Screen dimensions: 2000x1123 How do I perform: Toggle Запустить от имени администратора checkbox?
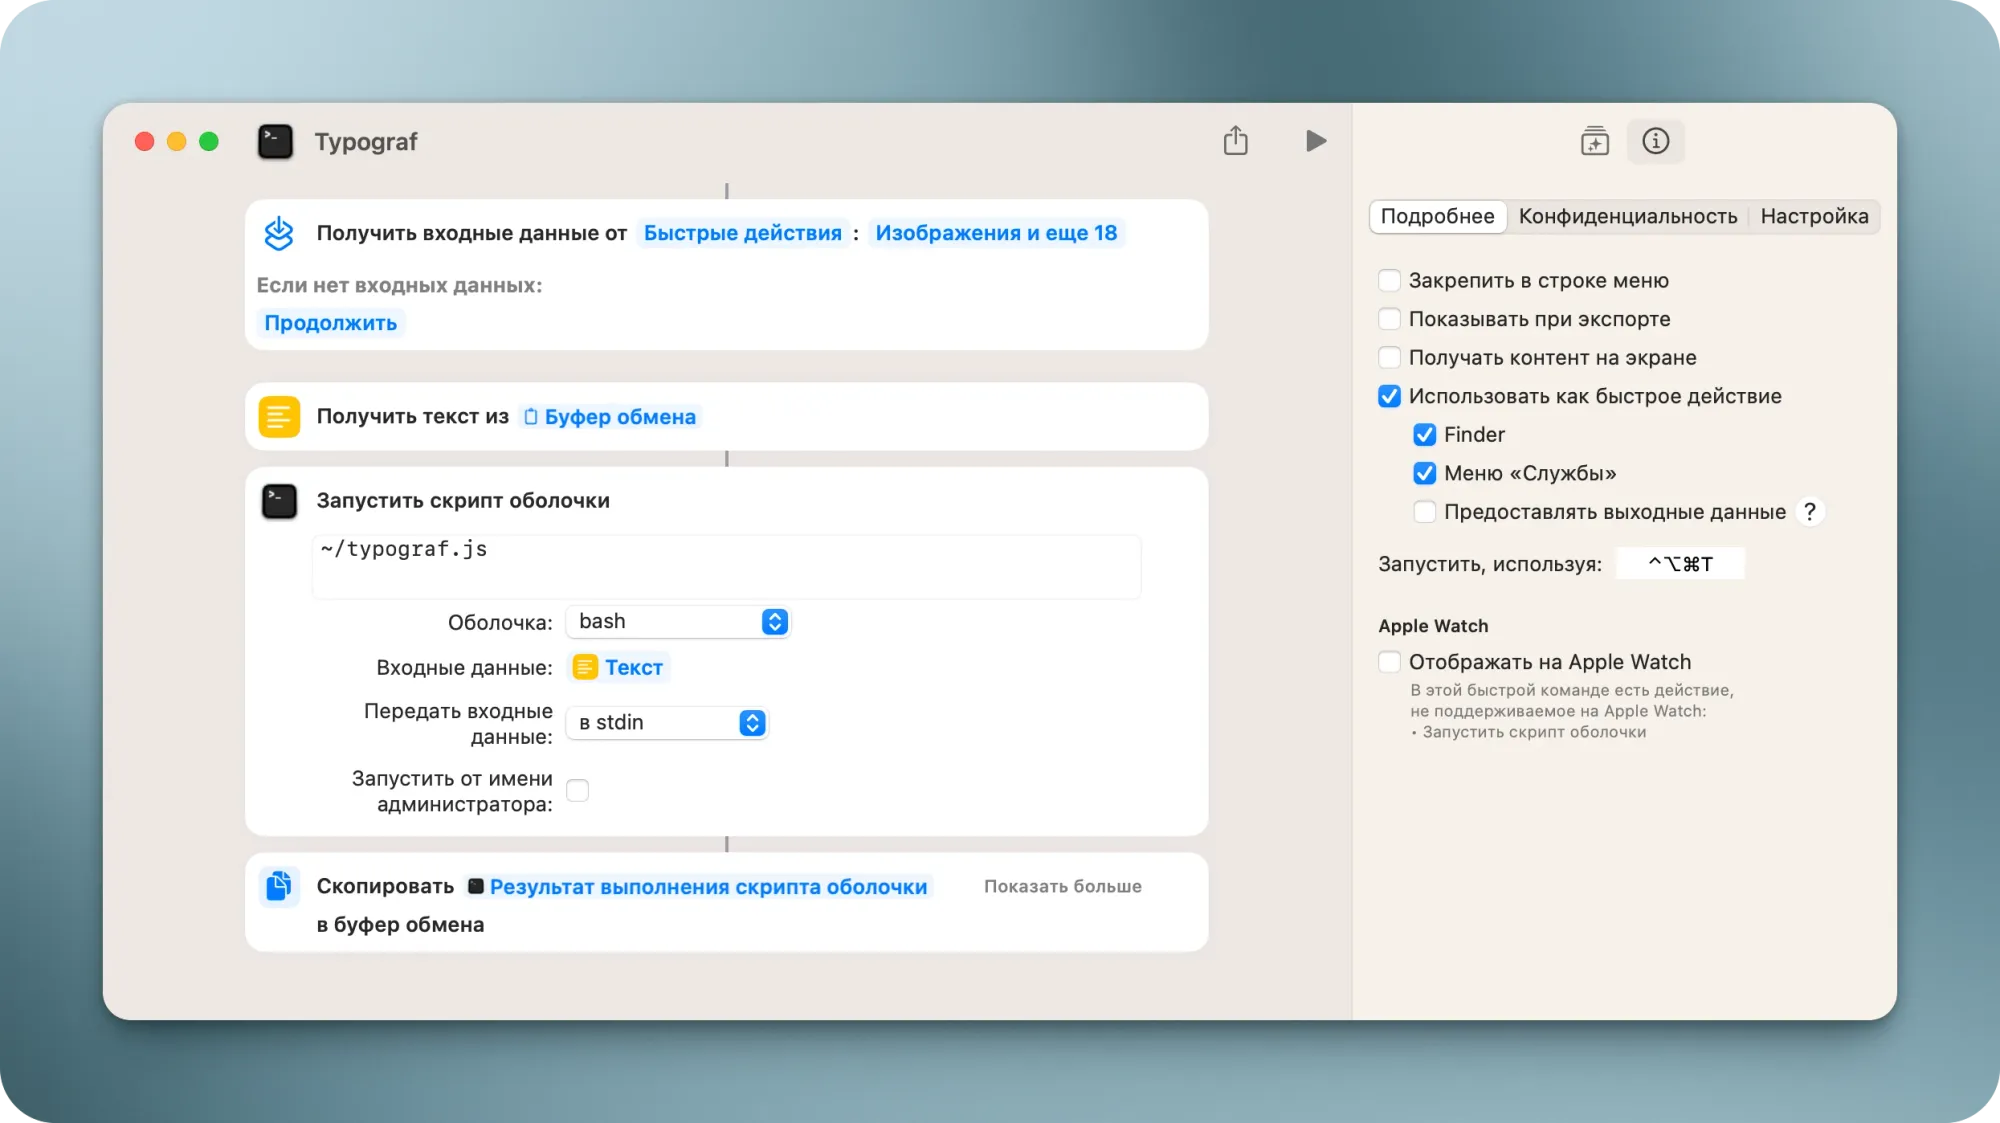tap(577, 791)
